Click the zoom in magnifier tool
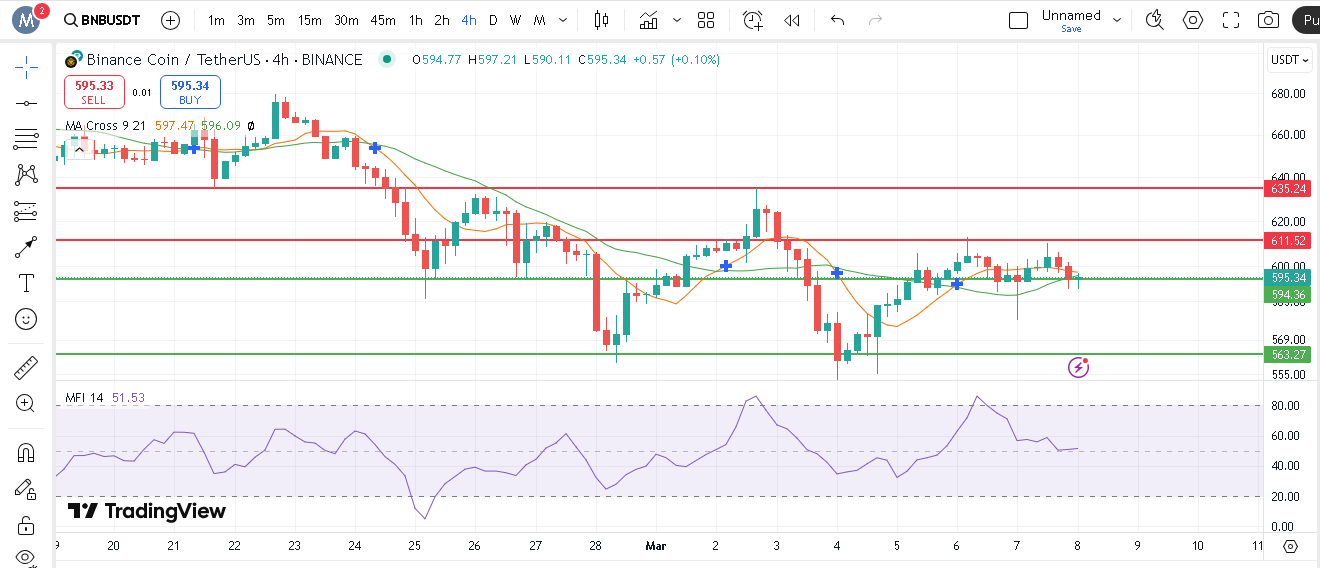 26,403
